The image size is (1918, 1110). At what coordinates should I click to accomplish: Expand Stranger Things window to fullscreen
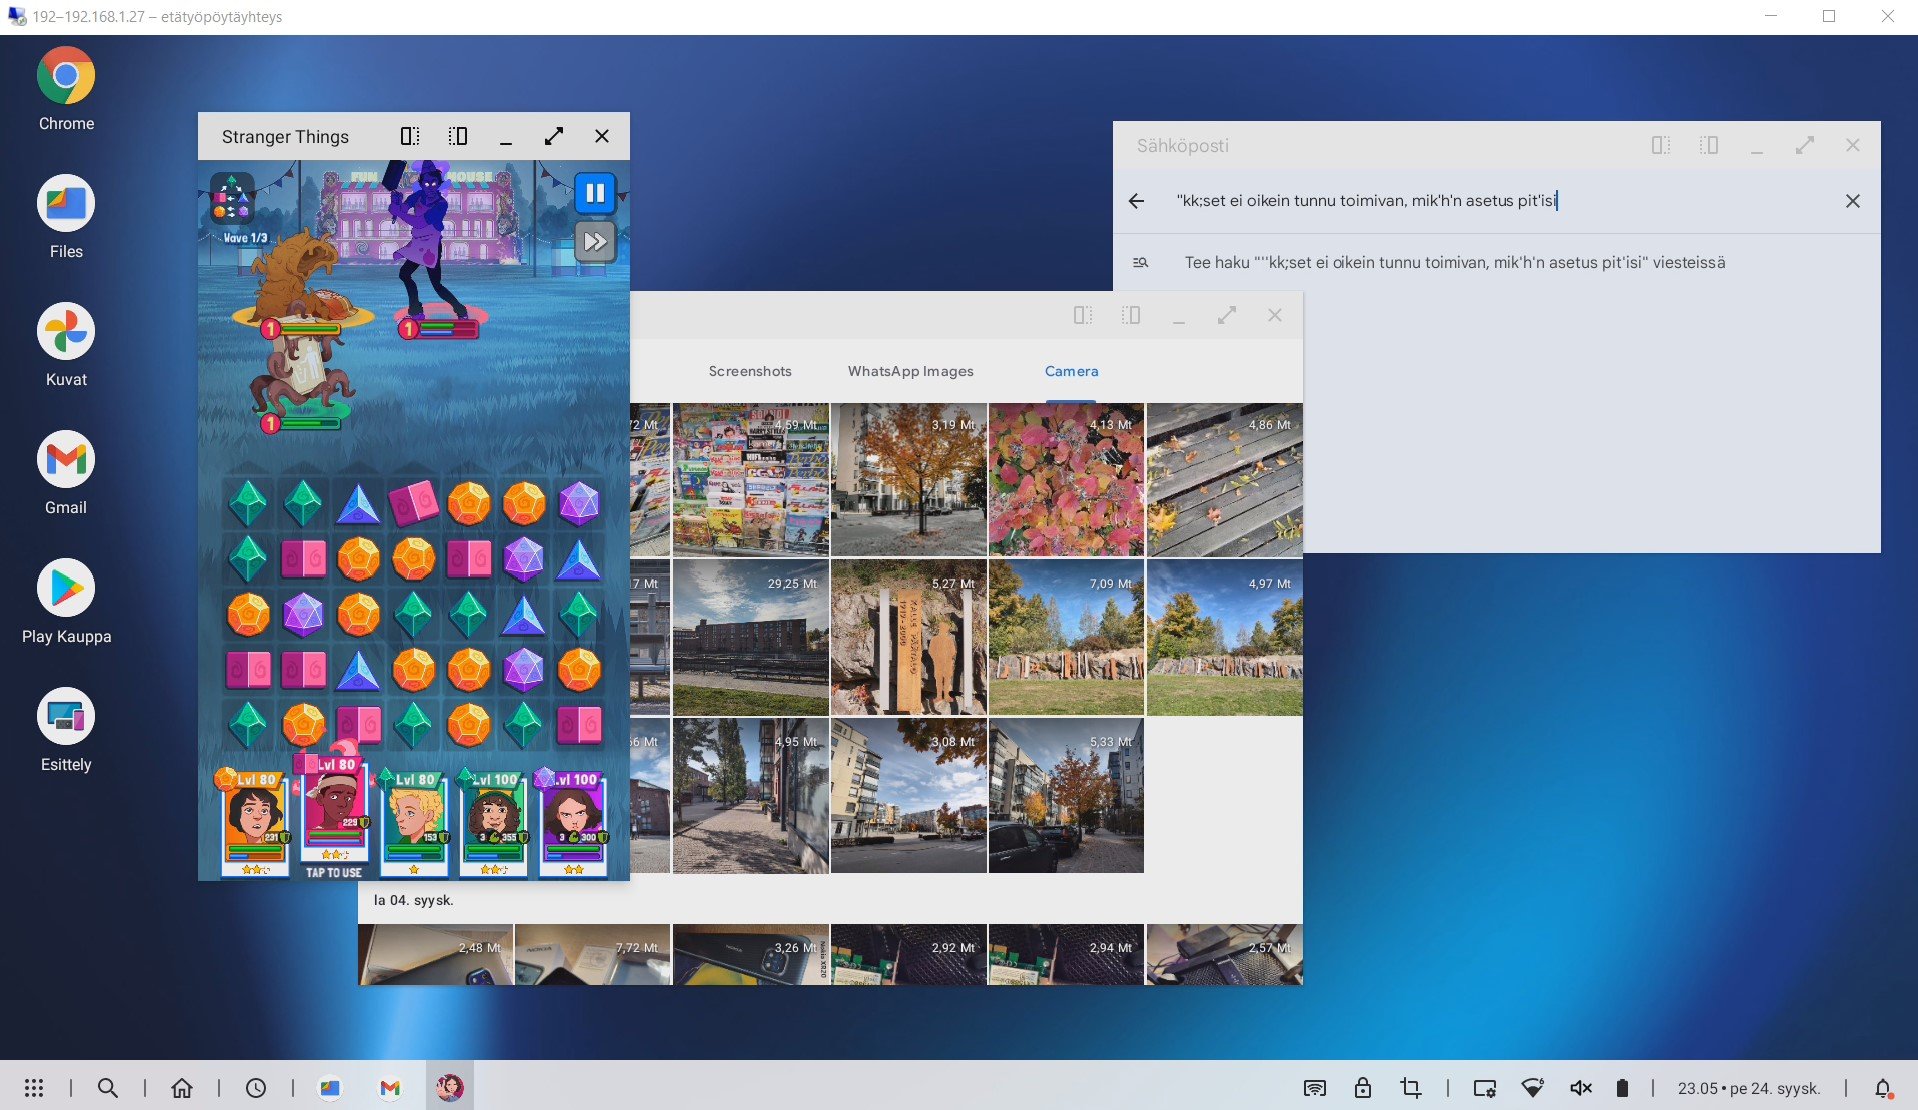(x=554, y=136)
